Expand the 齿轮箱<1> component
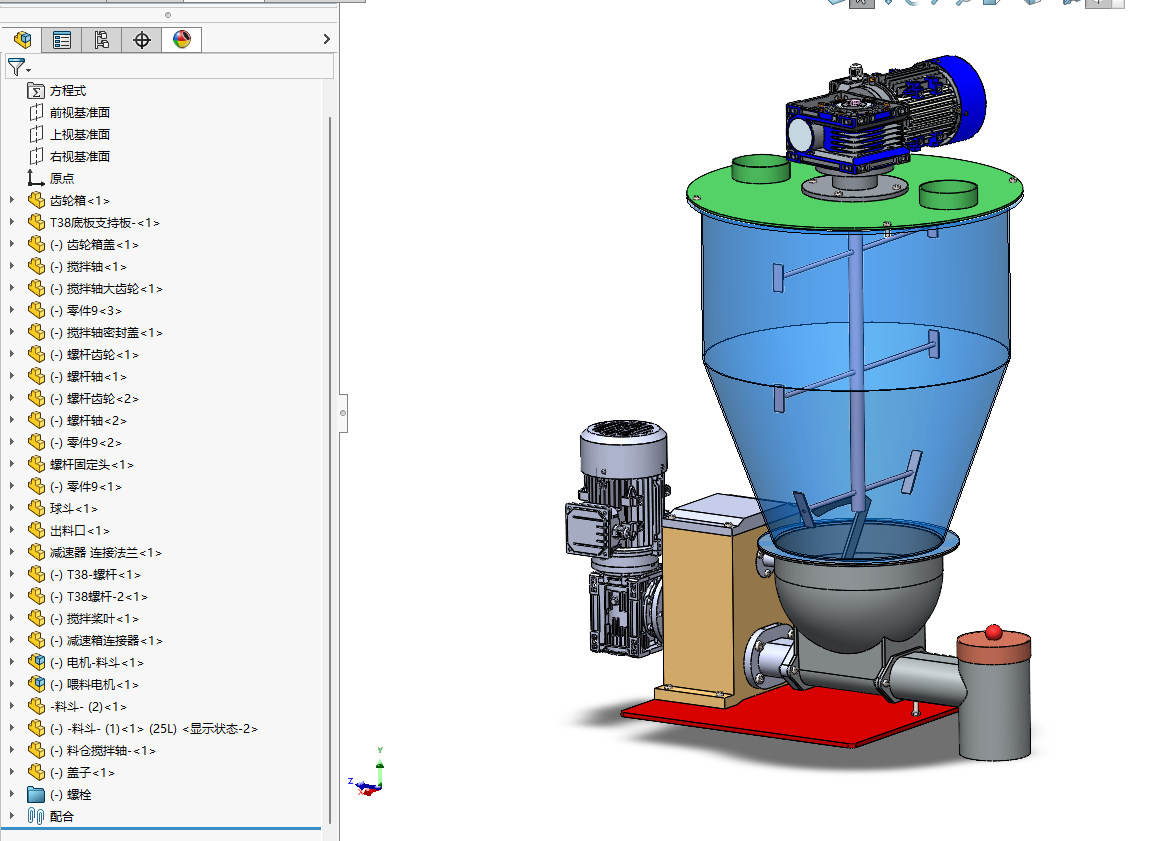 pyautogui.click(x=12, y=200)
